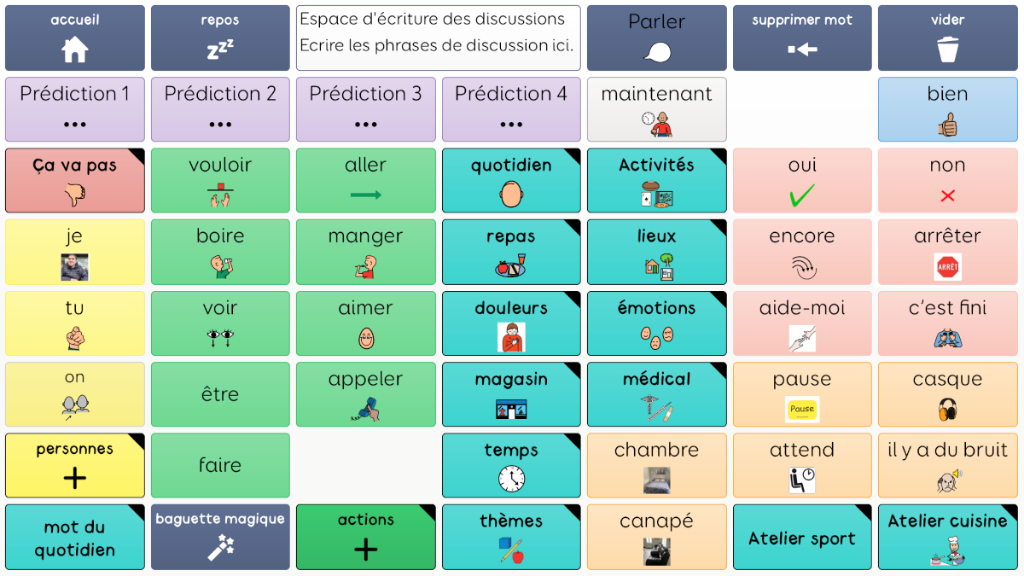Delete last word with supprimer mot
This screenshot has width=1024, height=576.
tap(802, 38)
